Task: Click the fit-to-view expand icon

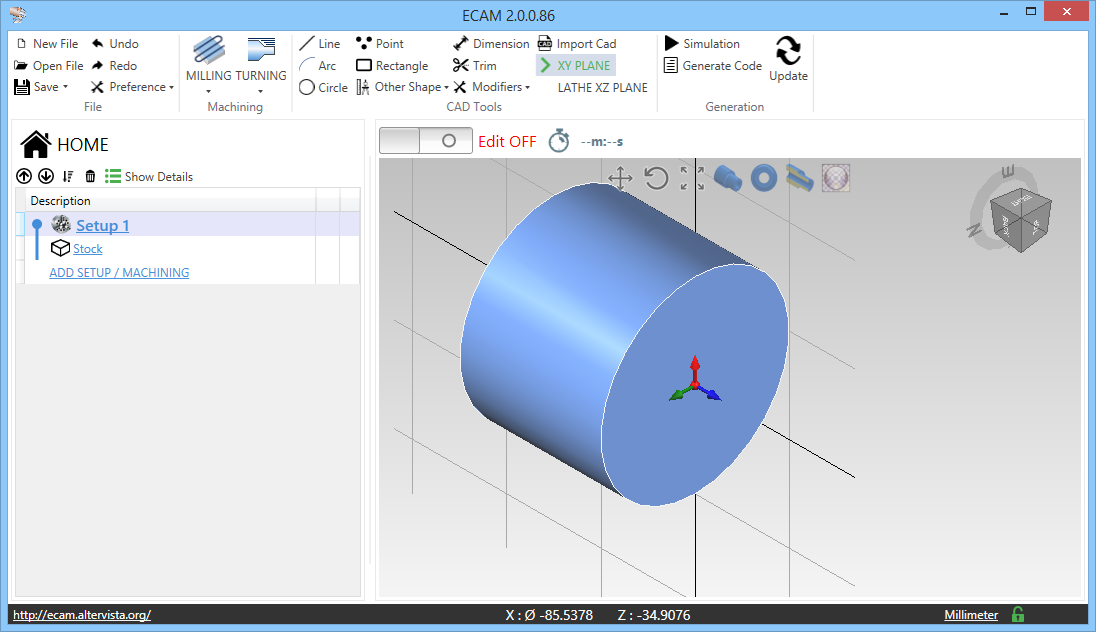Action: (692, 178)
